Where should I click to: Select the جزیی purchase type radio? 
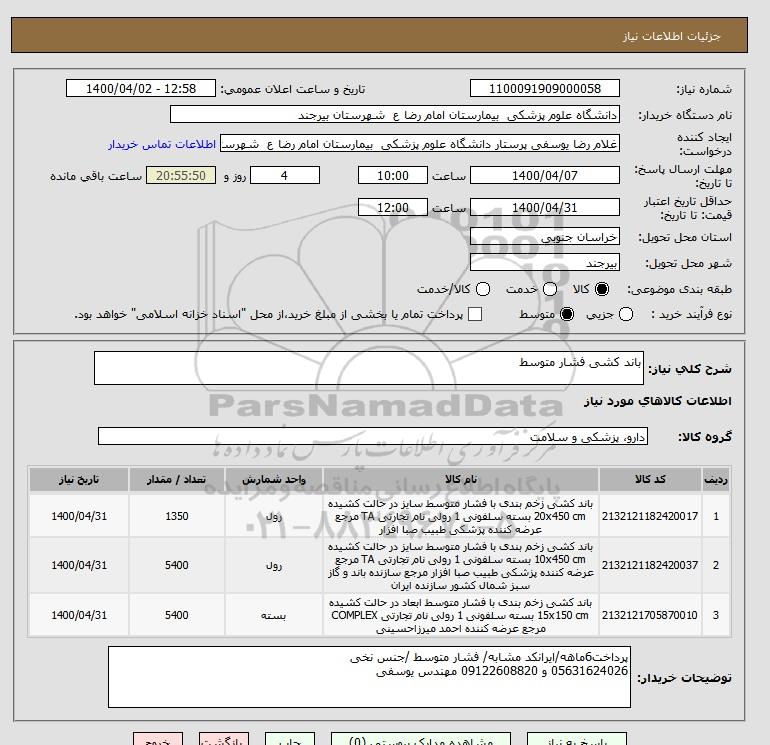tap(626, 314)
